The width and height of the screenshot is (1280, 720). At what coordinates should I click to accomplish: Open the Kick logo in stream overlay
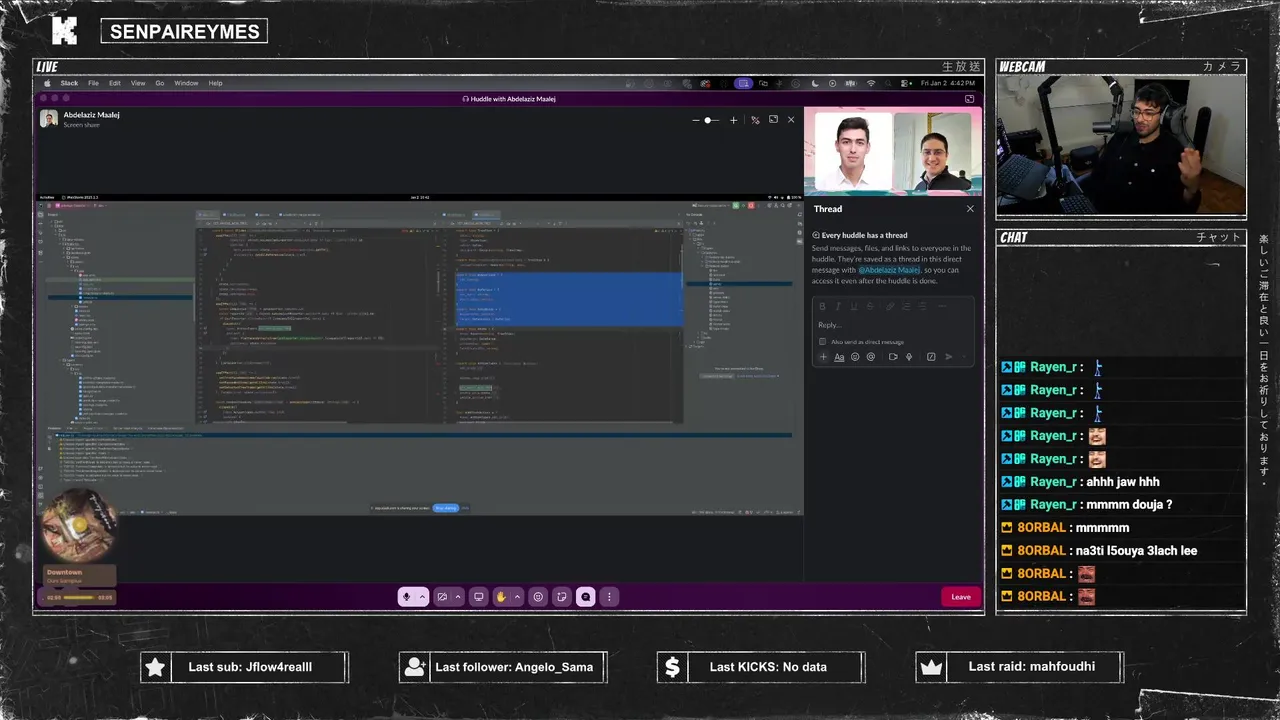(64, 30)
